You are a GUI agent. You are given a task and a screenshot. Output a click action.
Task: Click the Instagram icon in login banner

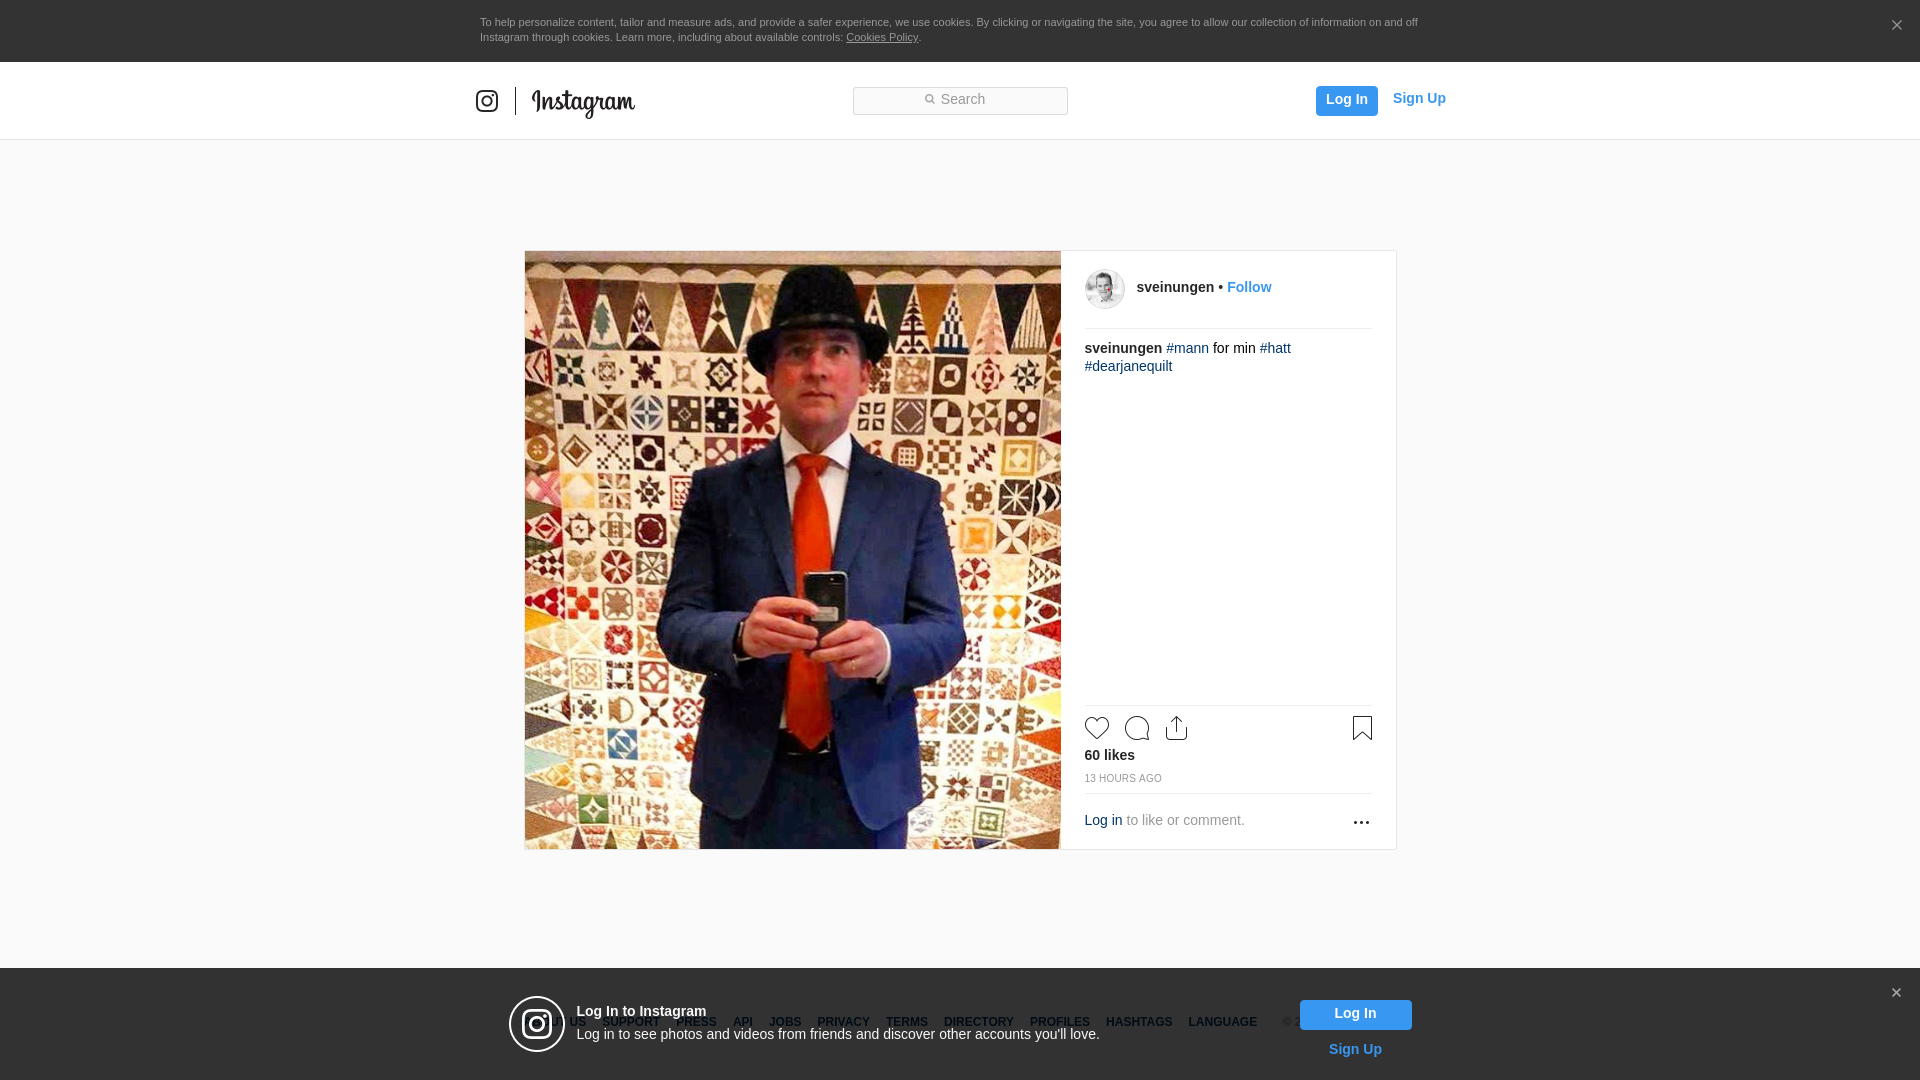pyautogui.click(x=537, y=1024)
